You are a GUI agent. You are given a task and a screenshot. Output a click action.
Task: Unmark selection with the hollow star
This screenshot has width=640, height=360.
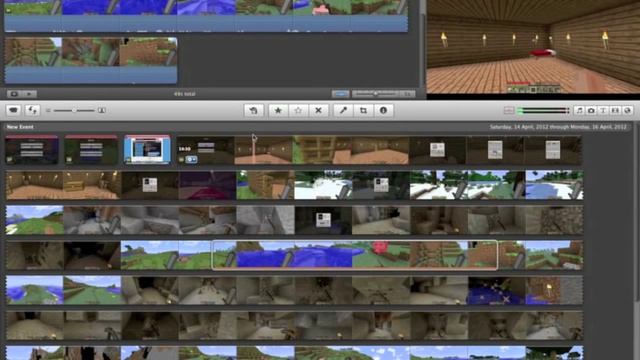coord(298,111)
